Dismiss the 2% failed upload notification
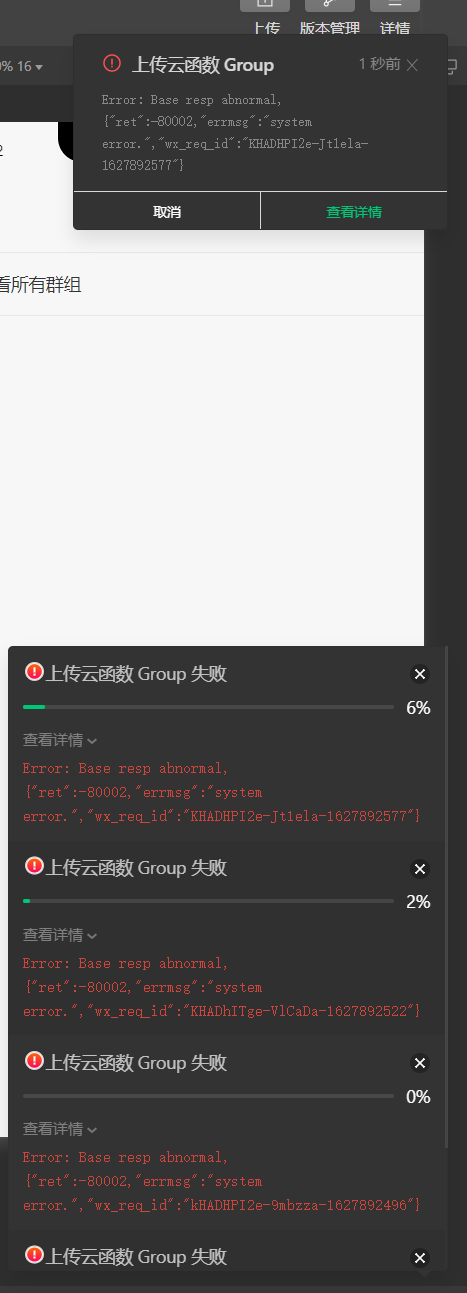This screenshot has height=1293, width=467. [x=420, y=869]
